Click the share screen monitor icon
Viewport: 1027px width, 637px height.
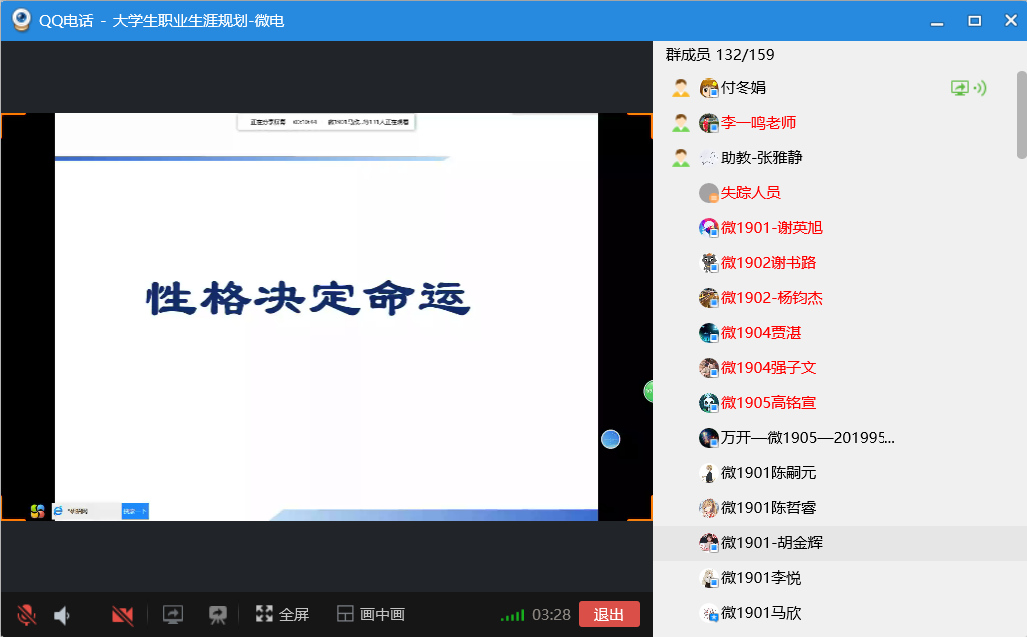coord(173,615)
